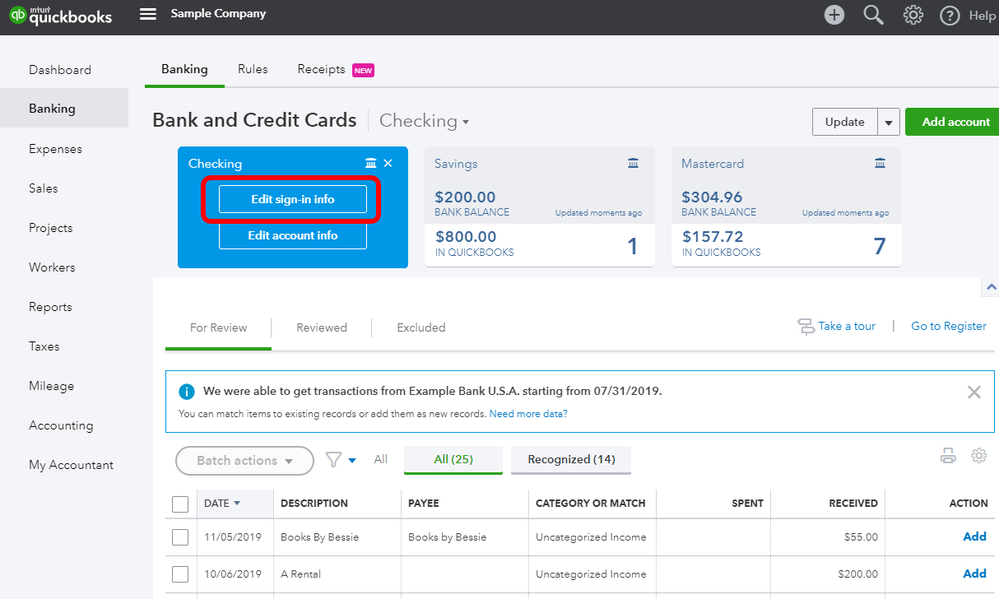Open Expenses in sidebar
Viewport: 999px width, 599px height.
55,148
